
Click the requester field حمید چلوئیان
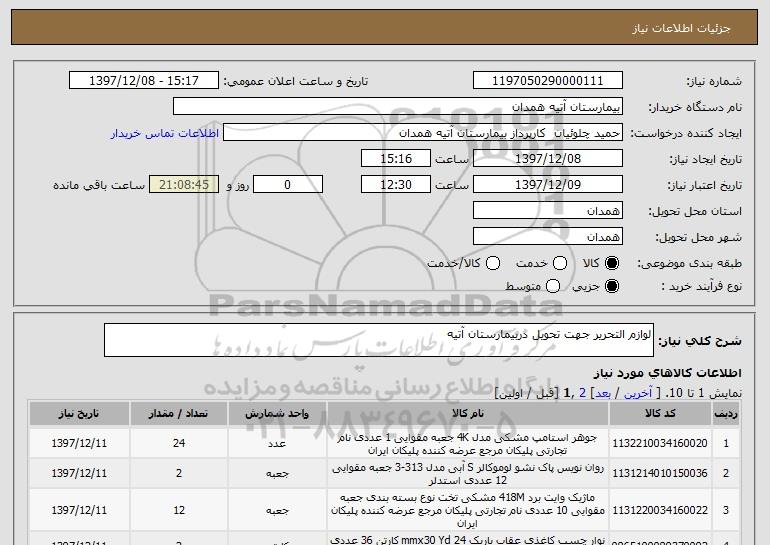pyautogui.click(x=423, y=133)
